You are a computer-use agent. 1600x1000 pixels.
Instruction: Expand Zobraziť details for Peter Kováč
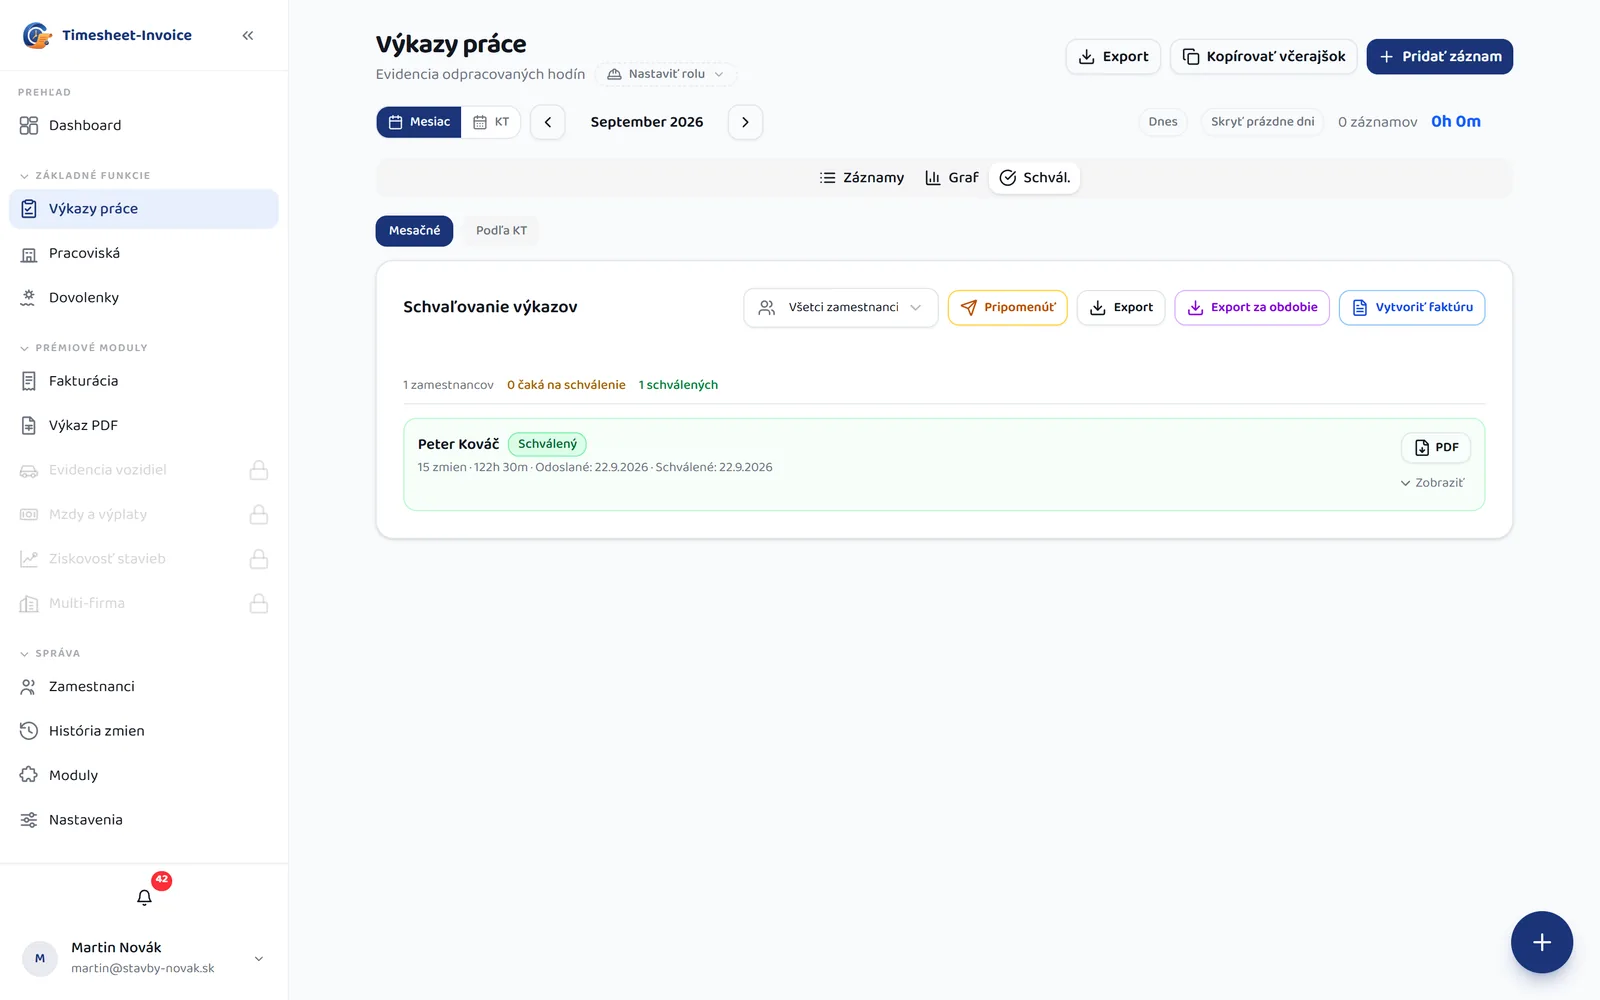(1432, 483)
